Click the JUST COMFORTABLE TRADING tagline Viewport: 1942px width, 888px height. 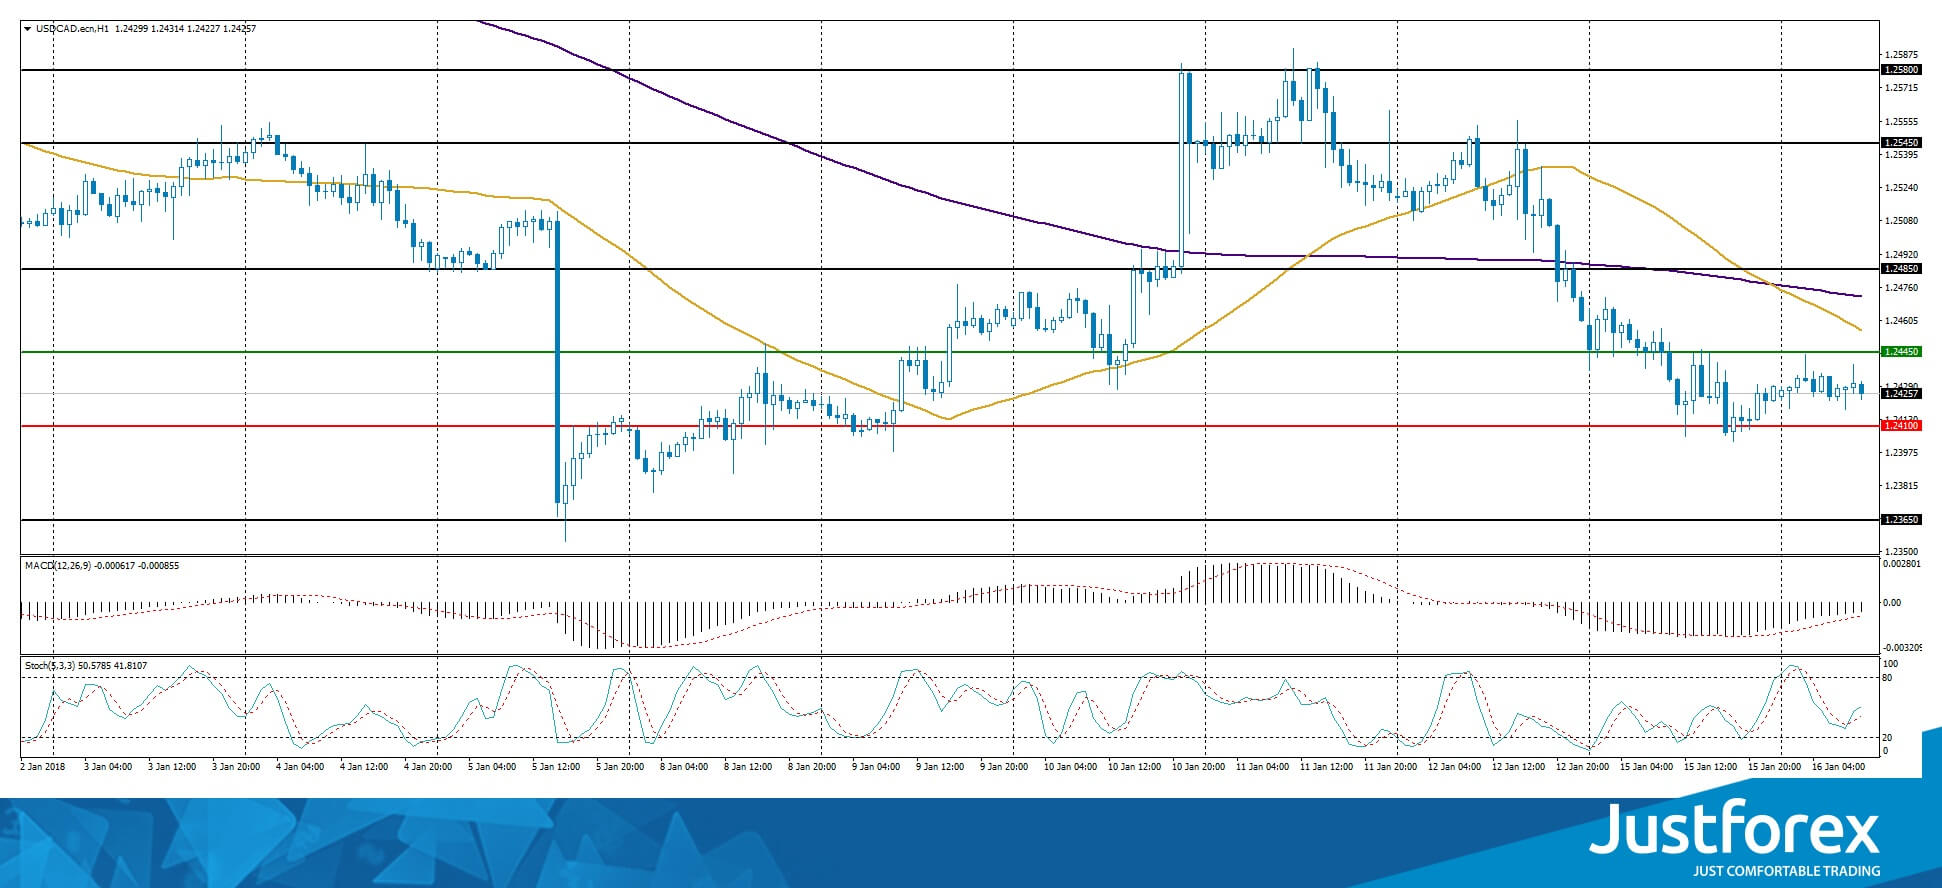pos(1786,871)
